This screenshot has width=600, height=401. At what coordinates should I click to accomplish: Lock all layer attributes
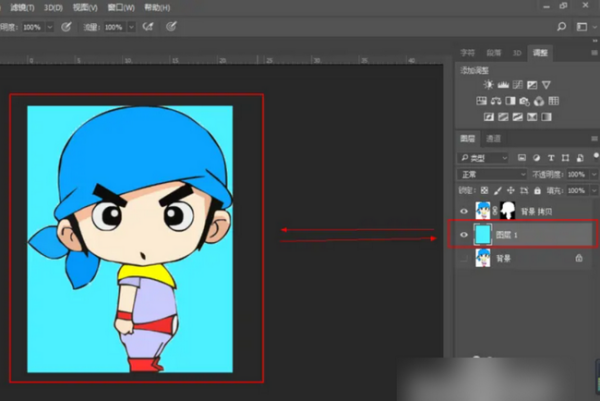click(537, 190)
